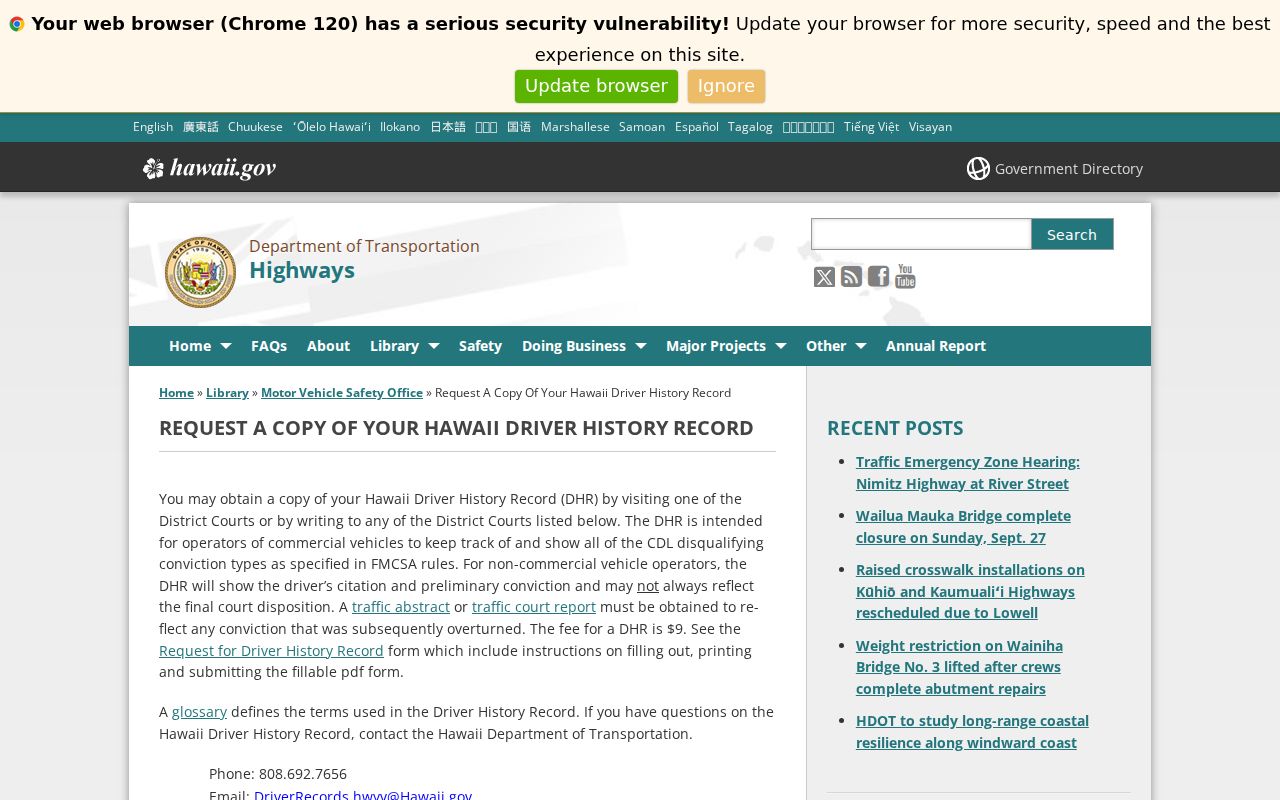Image resolution: width=1280 pixels, height=800 pixels.
Task: Expand the Home menu dropdown arrow
Action: point(226,346)
